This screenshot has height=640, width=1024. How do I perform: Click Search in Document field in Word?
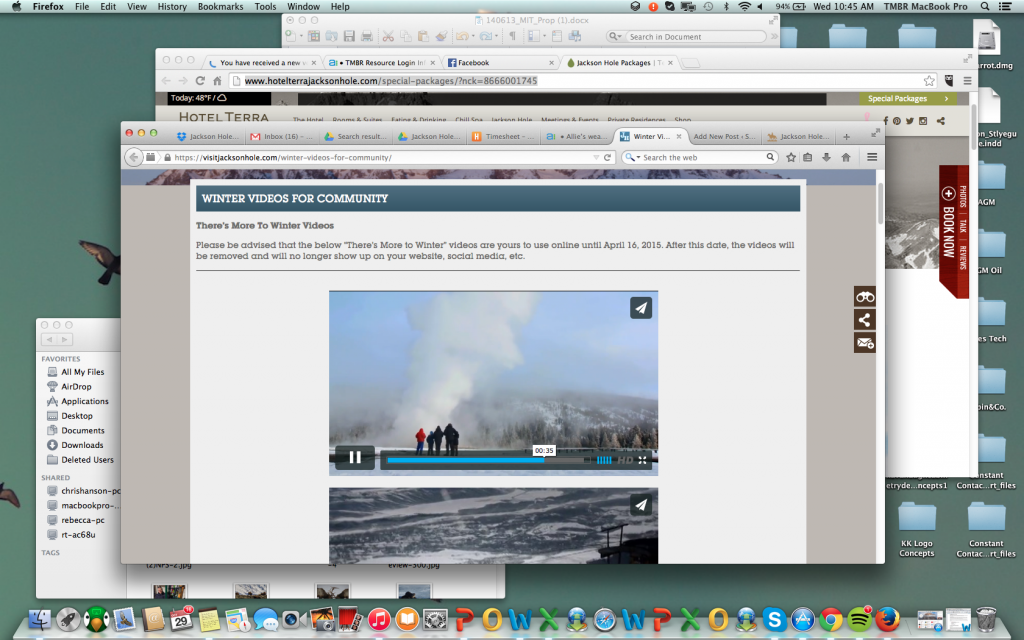click(695, 37)
